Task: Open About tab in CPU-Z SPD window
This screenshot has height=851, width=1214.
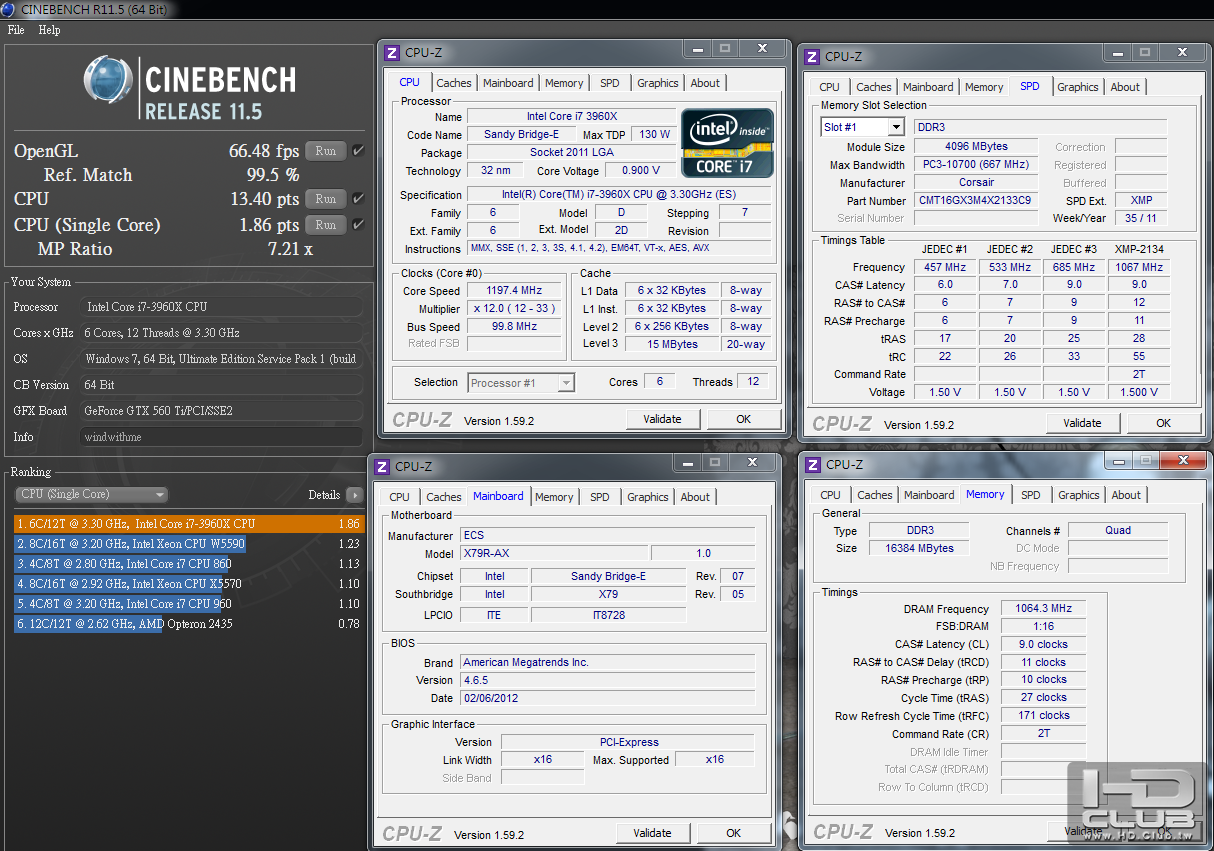Action: click(x=1125, y=87)
